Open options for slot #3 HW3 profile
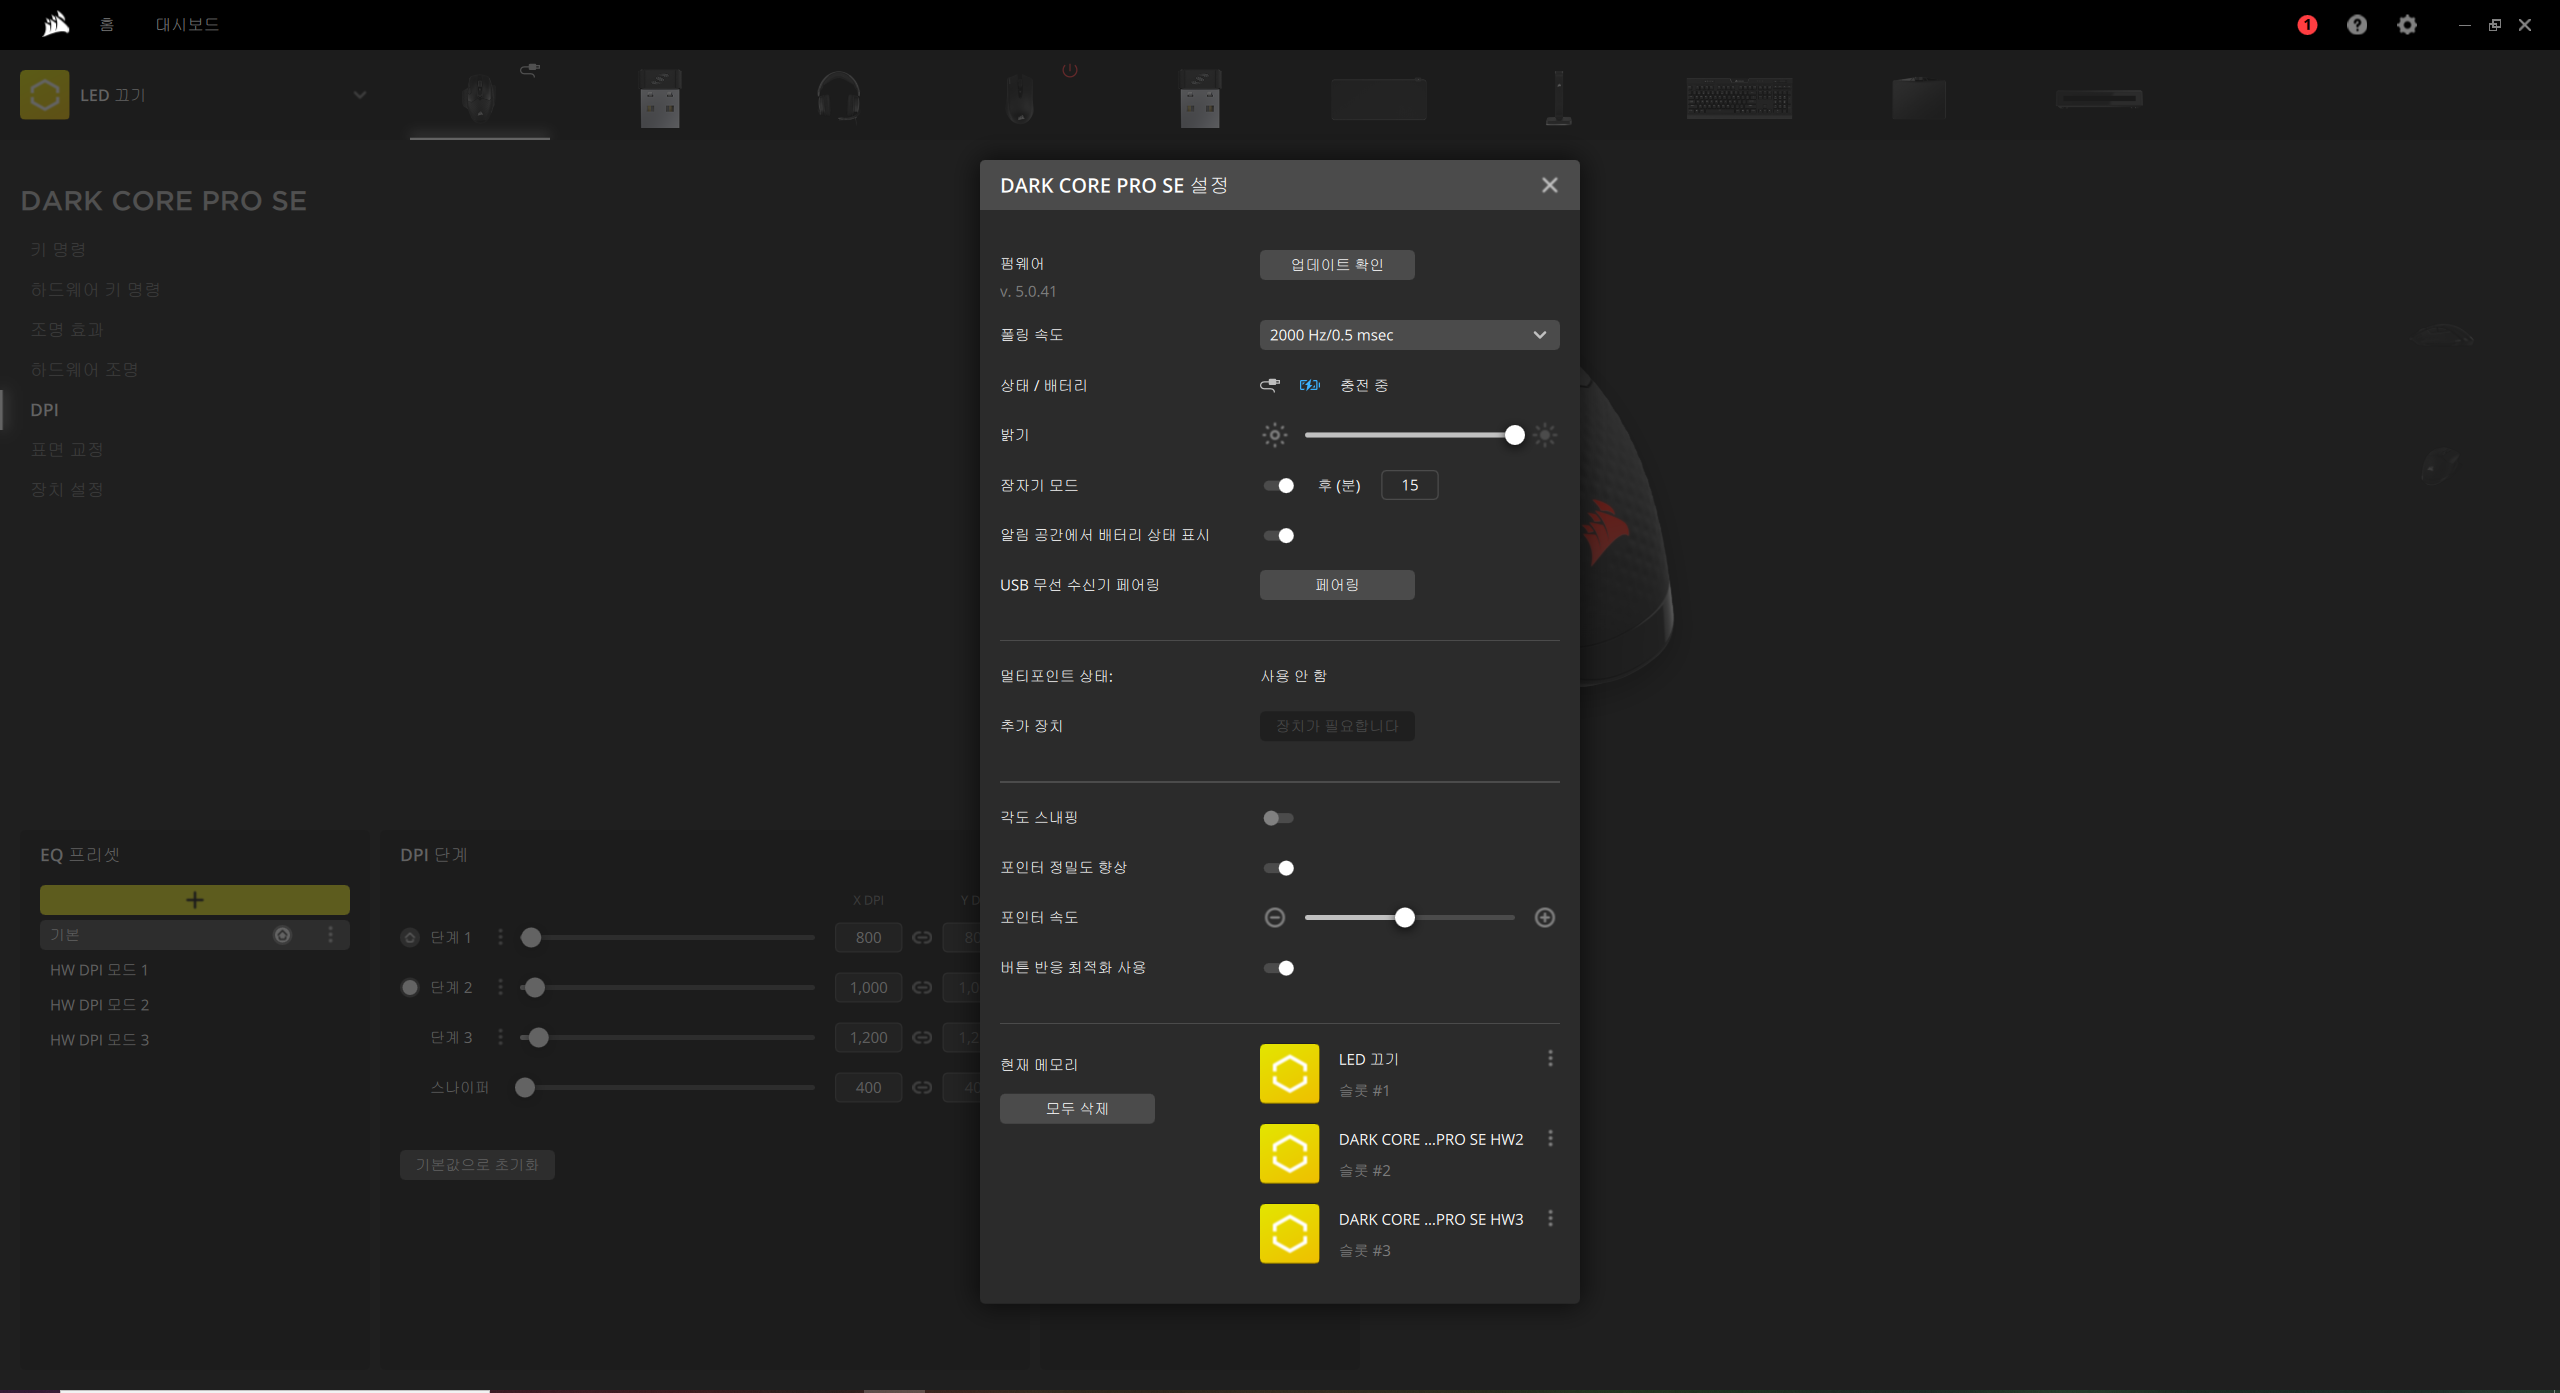The height and width of the screenshot is (1393, 2560). [x=1550, y=1218]
